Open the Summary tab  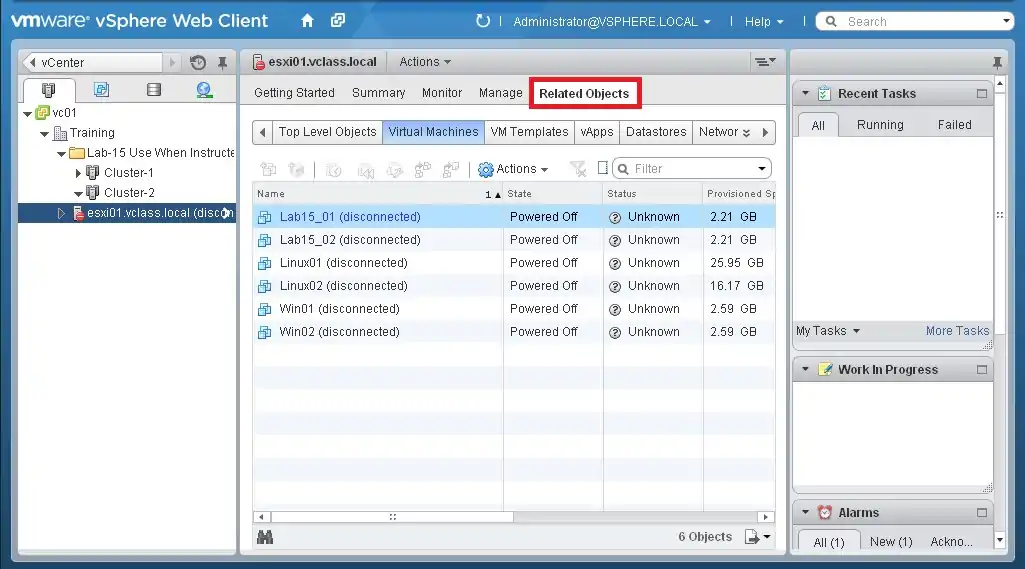tap(378, 93)
